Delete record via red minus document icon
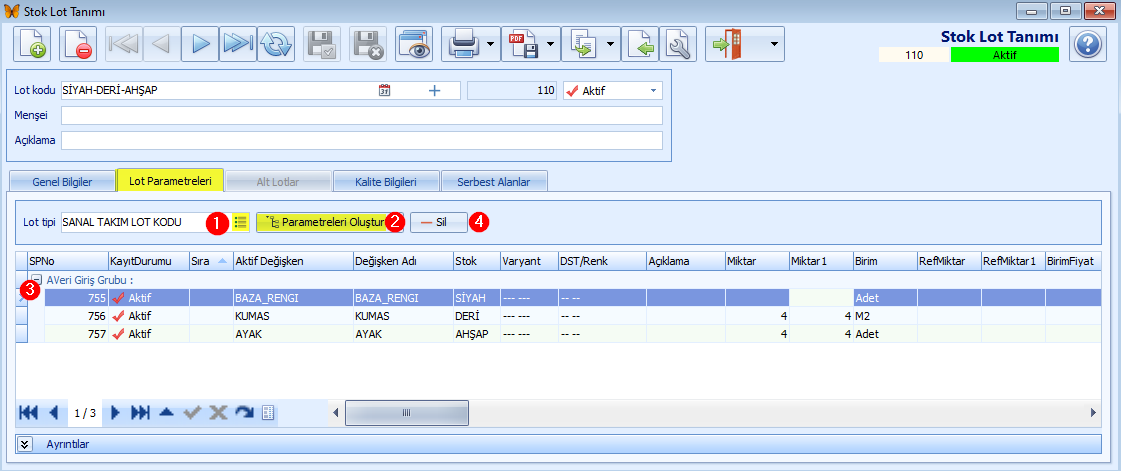The image size is (1121, 471). [78, 44]
